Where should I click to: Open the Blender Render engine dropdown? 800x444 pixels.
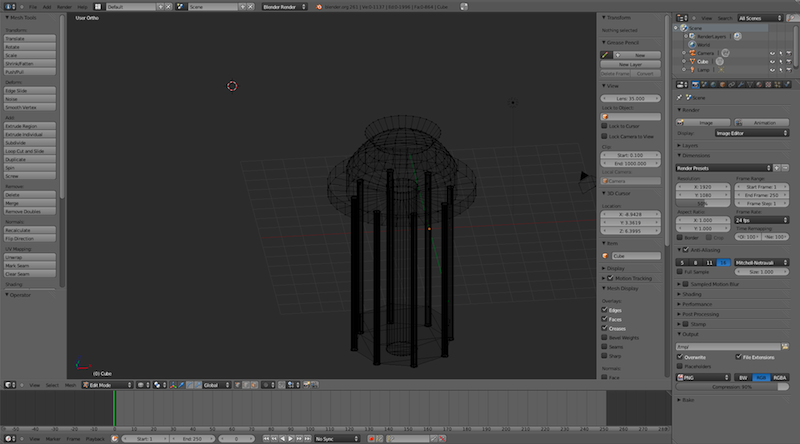[284, 7]
